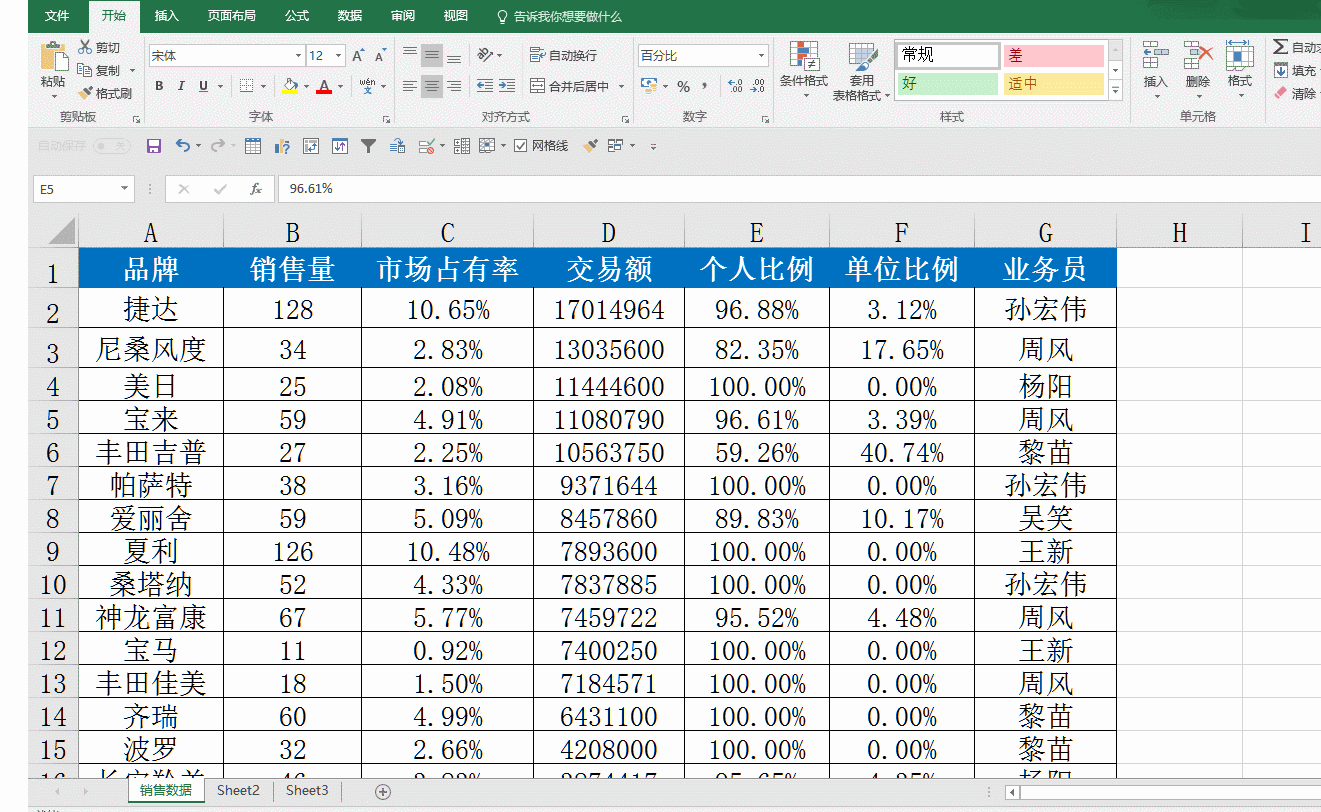Open the Format as Table (套用表格格式) dropdown

[861, 72]
